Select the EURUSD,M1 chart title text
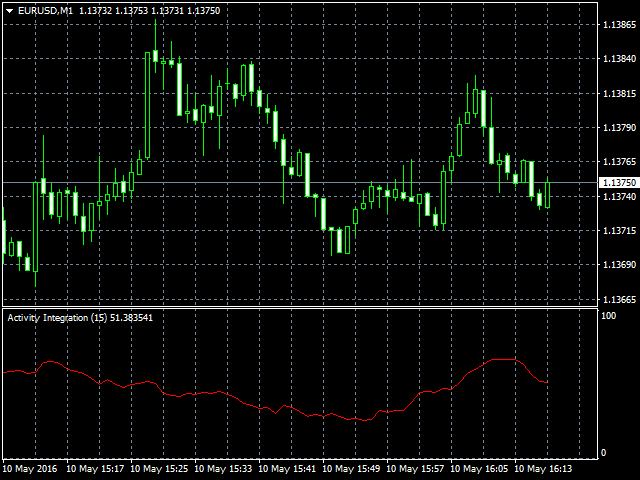 point(45,11)
